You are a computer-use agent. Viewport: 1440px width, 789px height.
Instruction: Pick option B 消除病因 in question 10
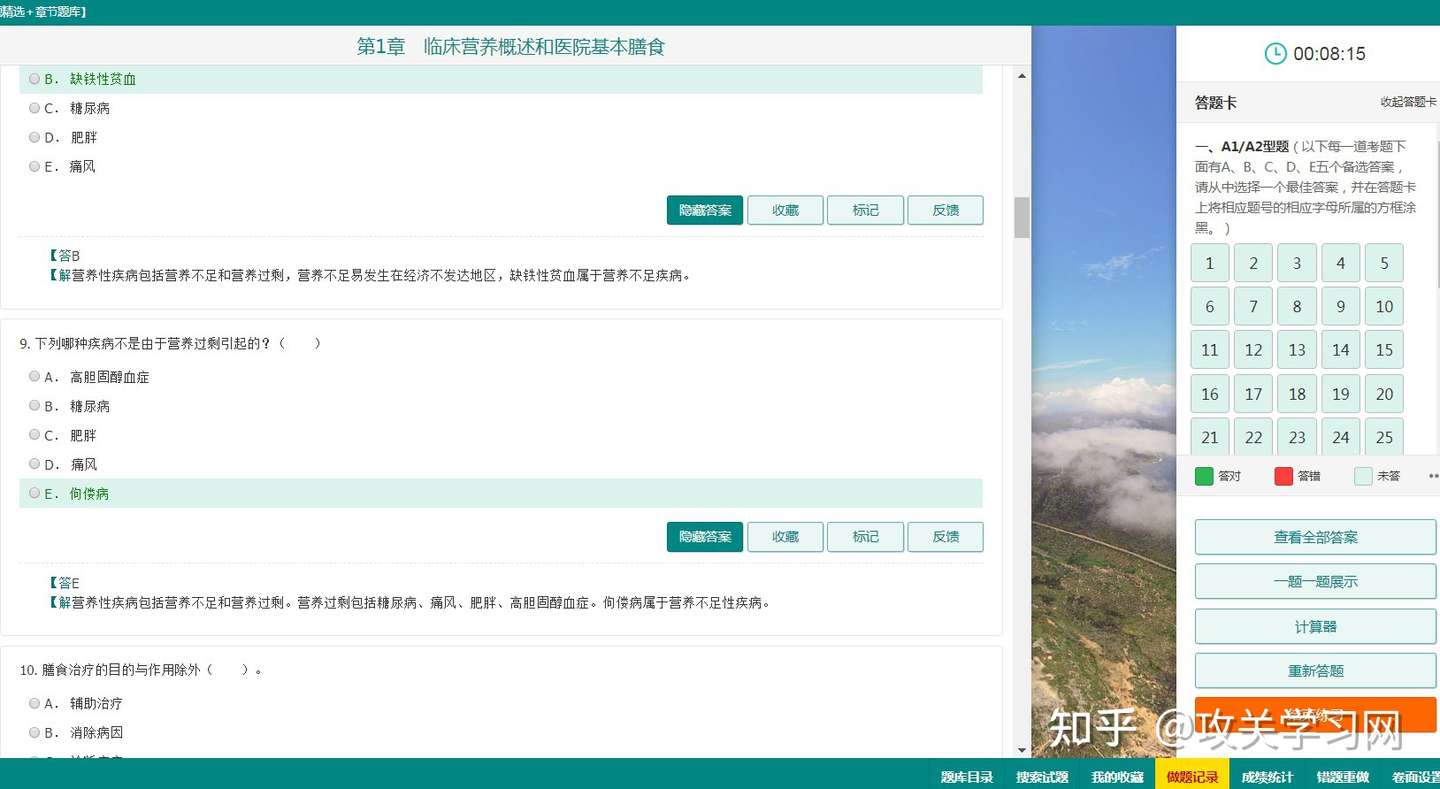35,732
